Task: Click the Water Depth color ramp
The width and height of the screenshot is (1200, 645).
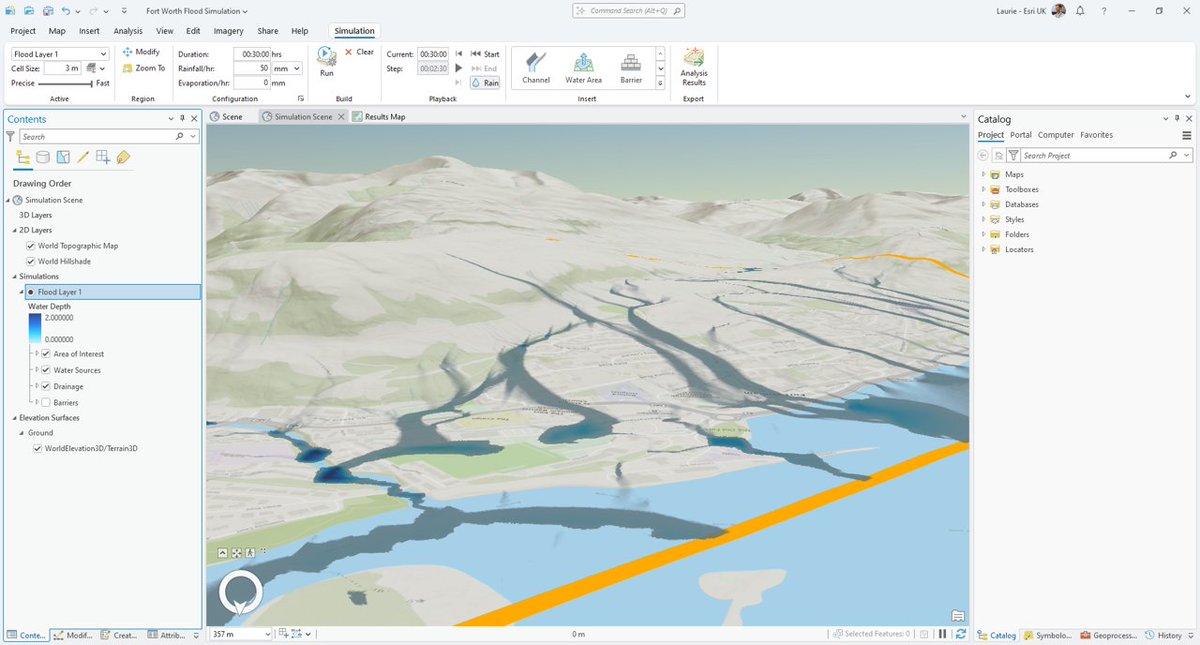Action: pyautogui.click(x=35, y=328)
